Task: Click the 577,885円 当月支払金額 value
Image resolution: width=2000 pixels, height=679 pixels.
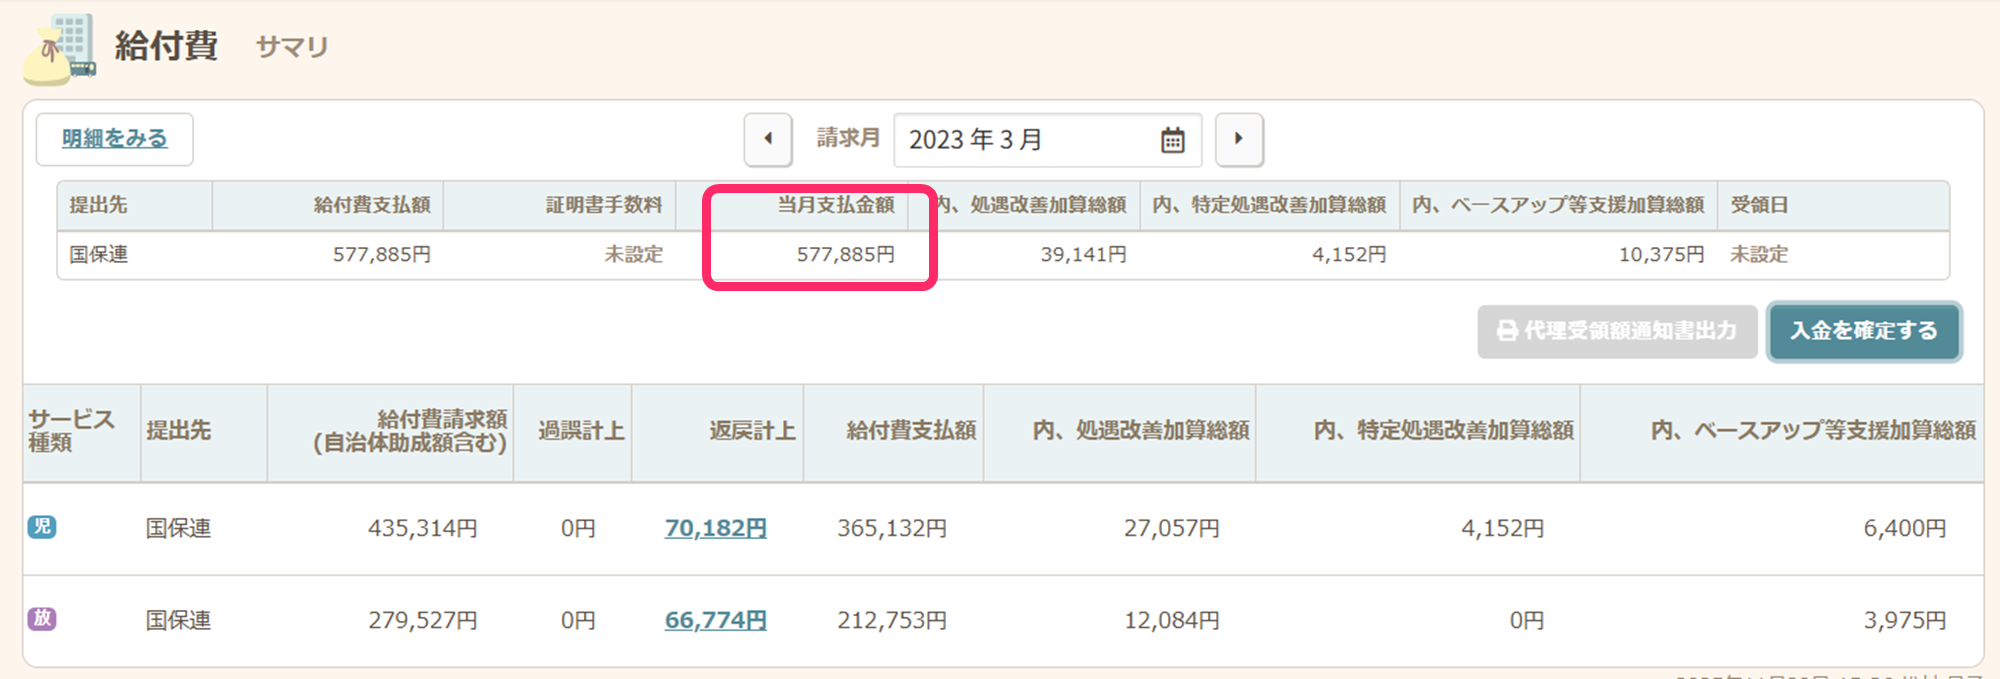Action: click(x=845, y=255)
